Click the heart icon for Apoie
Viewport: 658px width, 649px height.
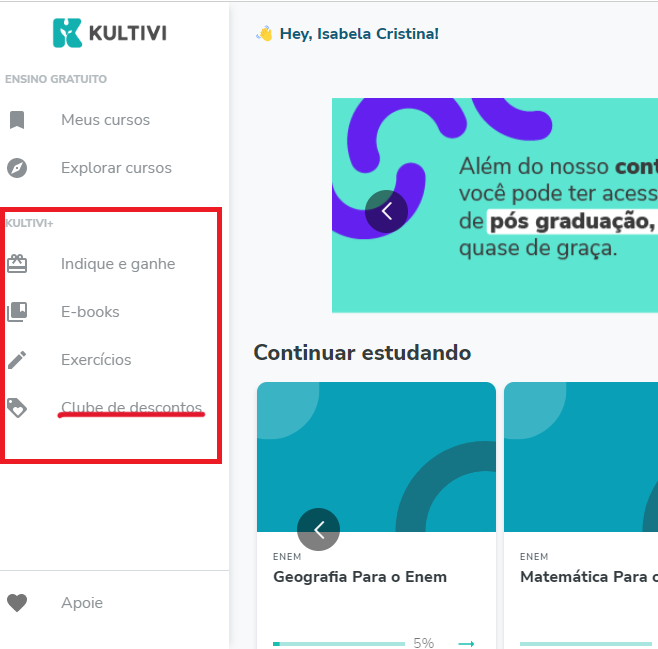17,603
